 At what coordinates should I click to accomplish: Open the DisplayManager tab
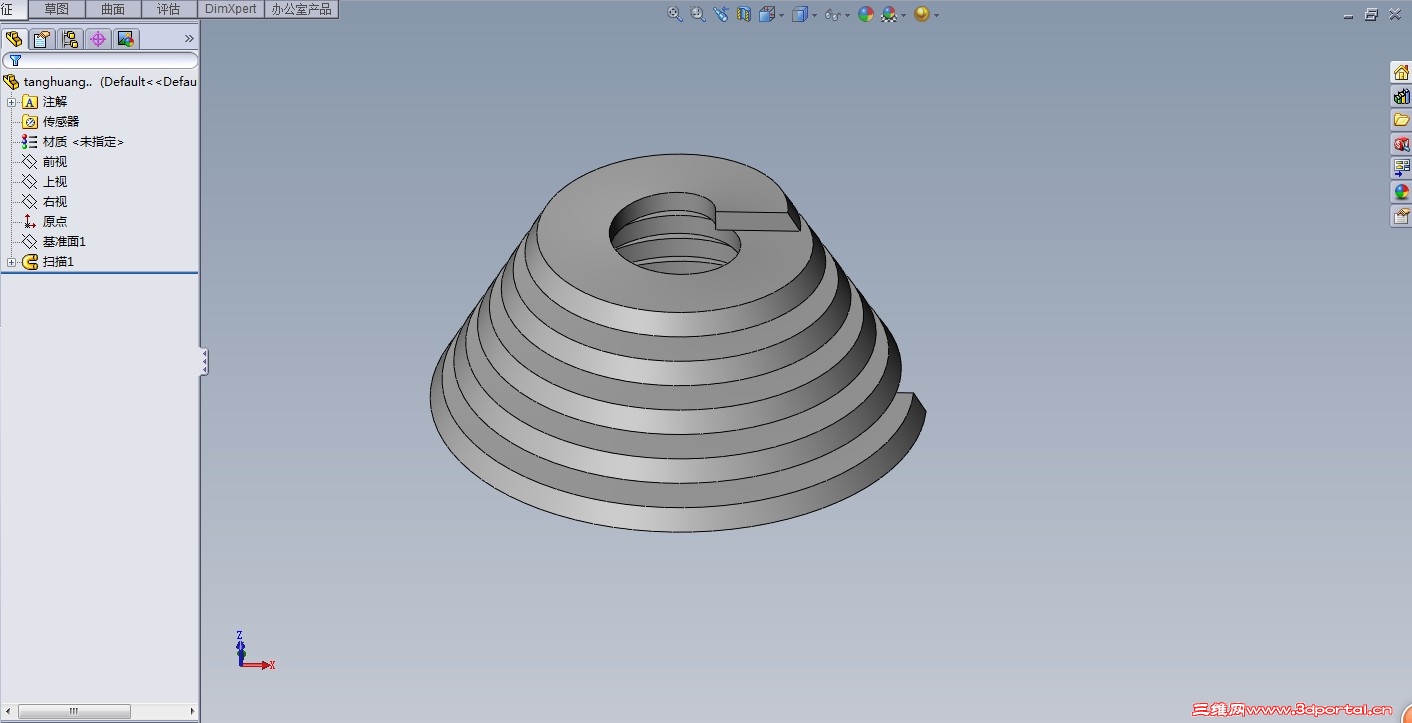pyautogui.click(x=125, y=39)
